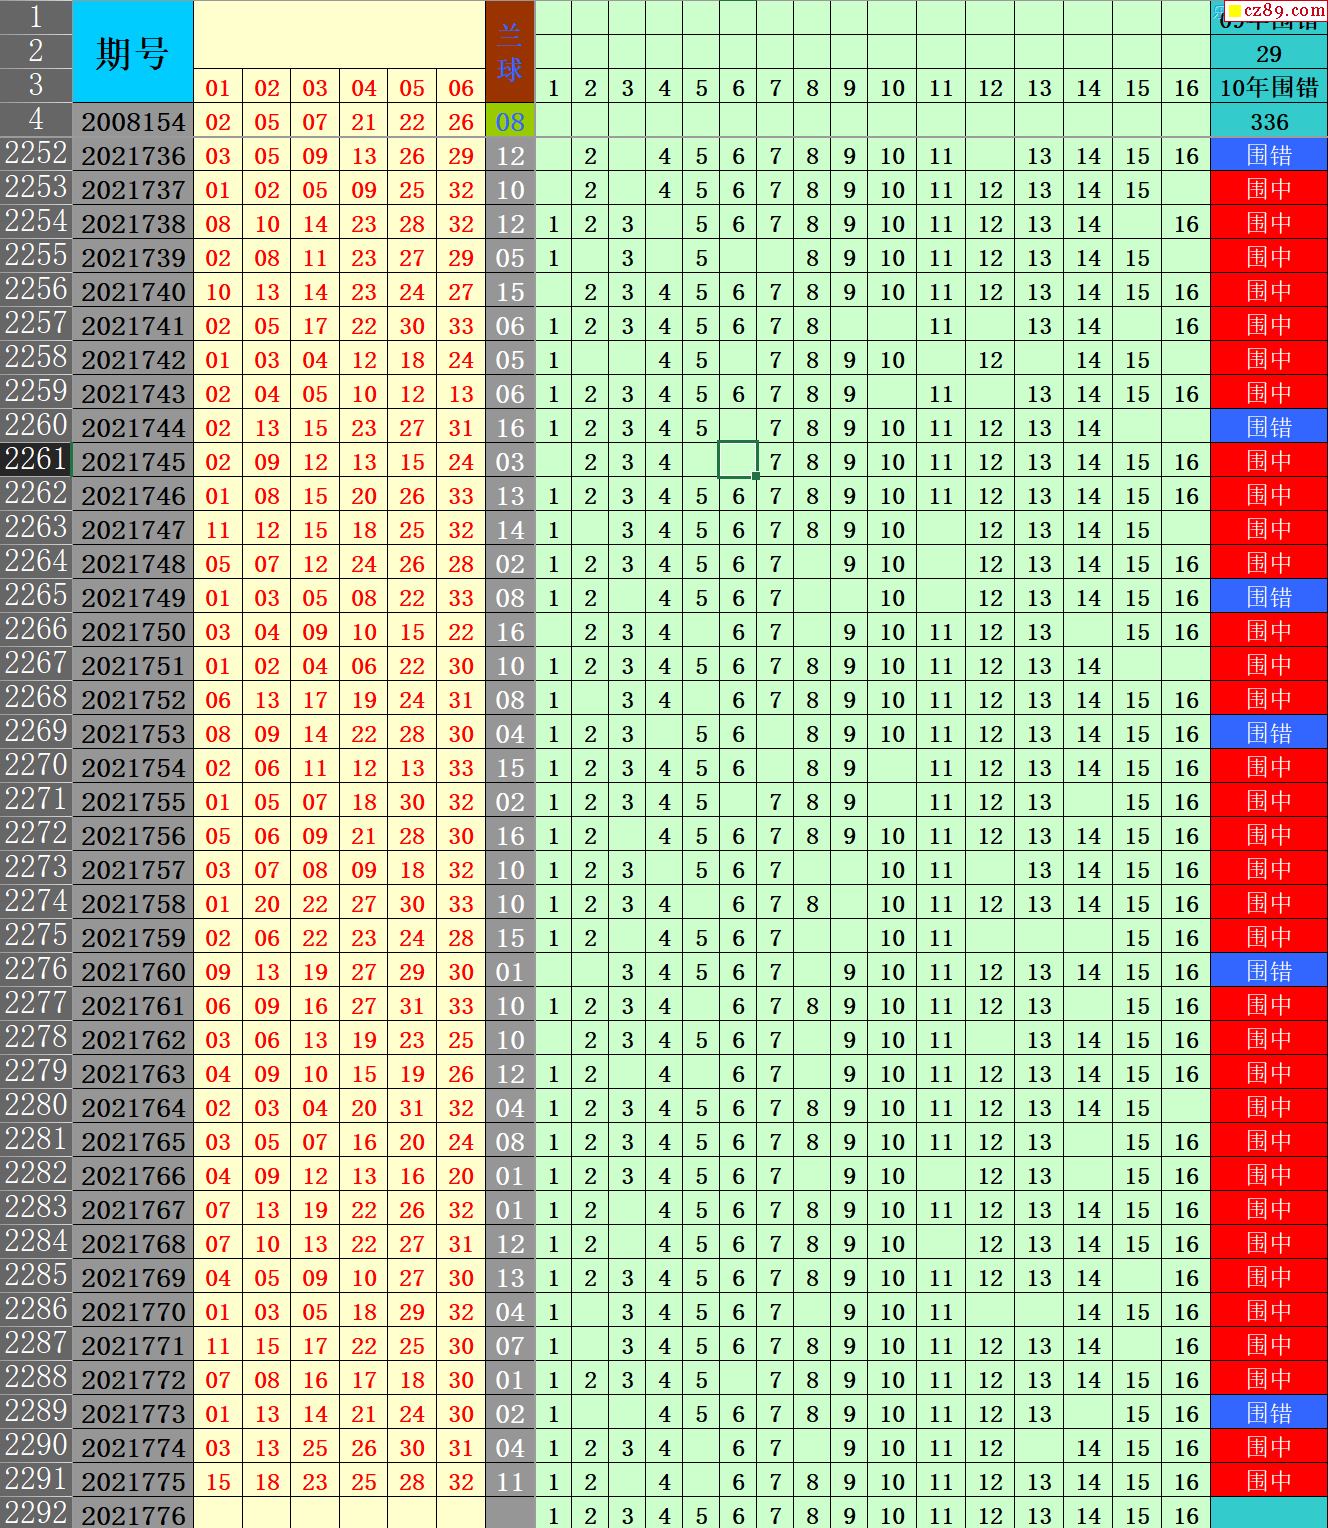1328x1528 pixels.
Task: Click the 围中 cell in row 2021764
Action: pos(1269,1107)
